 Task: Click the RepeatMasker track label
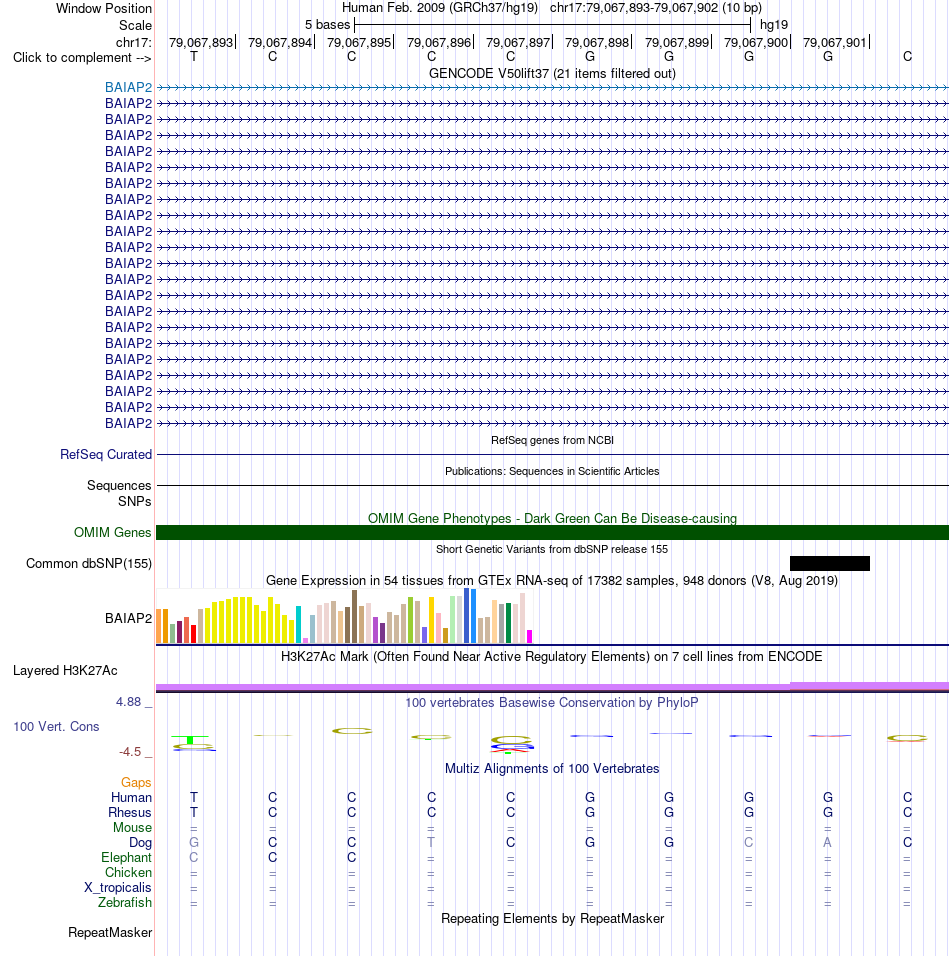110,933
